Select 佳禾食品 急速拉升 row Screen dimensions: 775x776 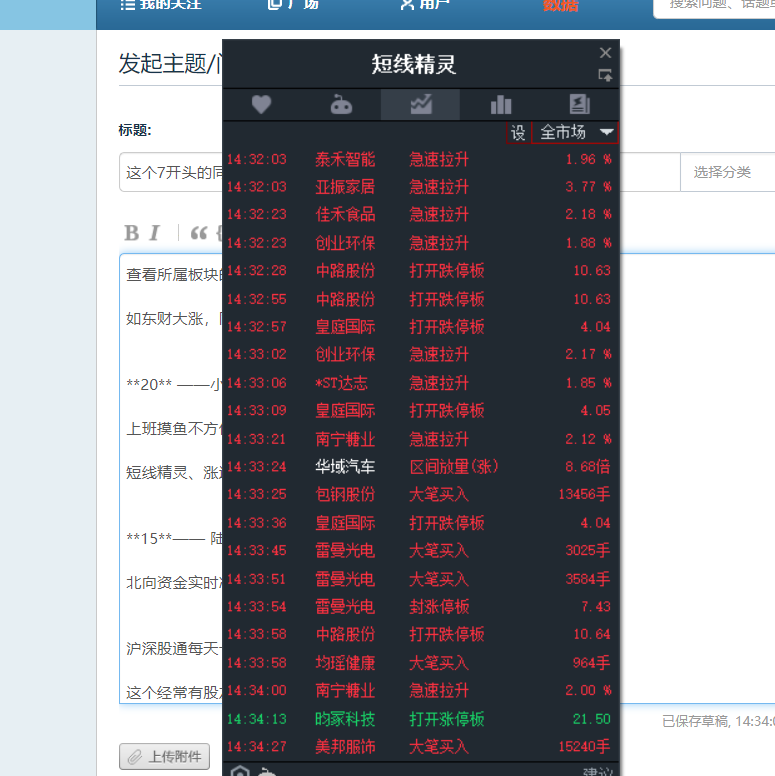click(x=420, y=215)
